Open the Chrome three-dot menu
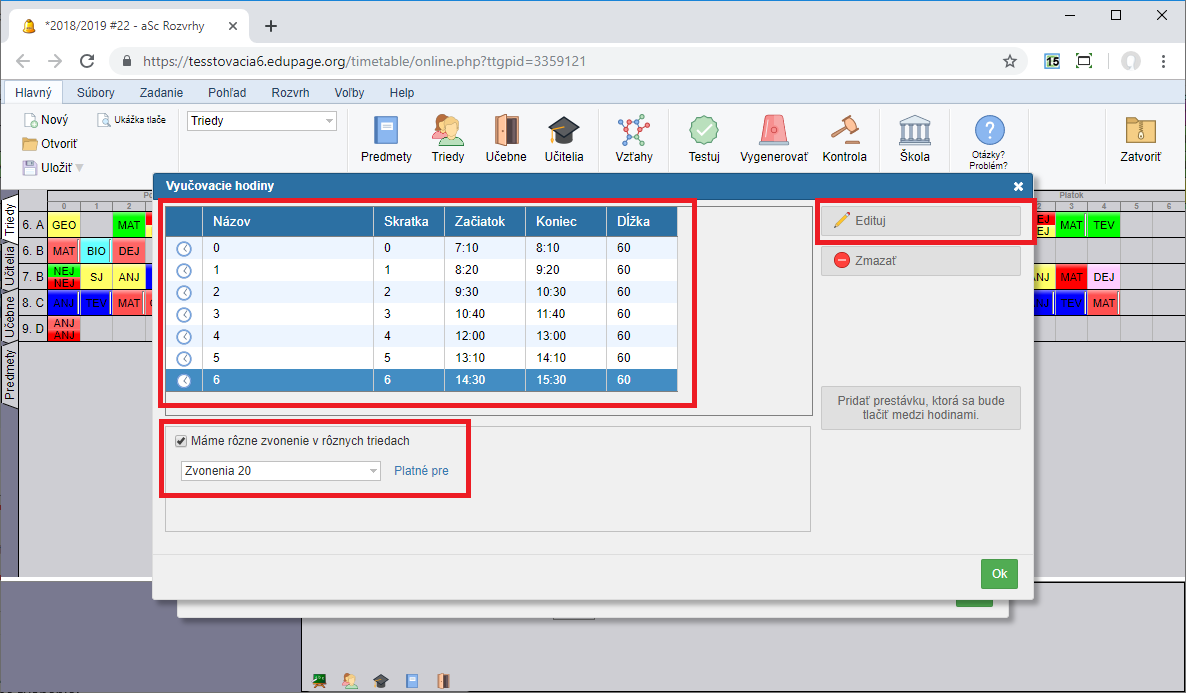The height and width of the screenshot is (693, 1186). pos(1163,61)
